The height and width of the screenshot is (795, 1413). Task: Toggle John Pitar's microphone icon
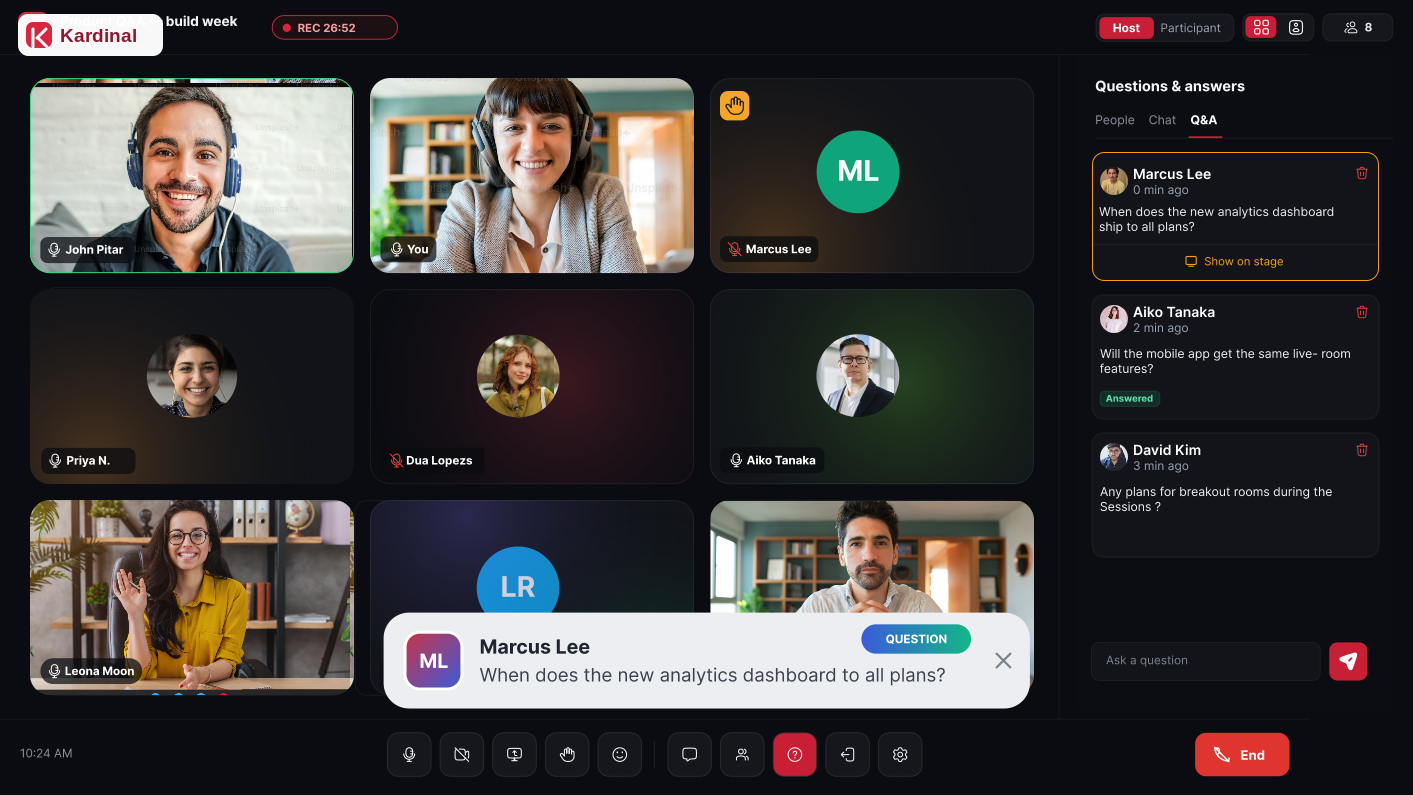(55, 249)
